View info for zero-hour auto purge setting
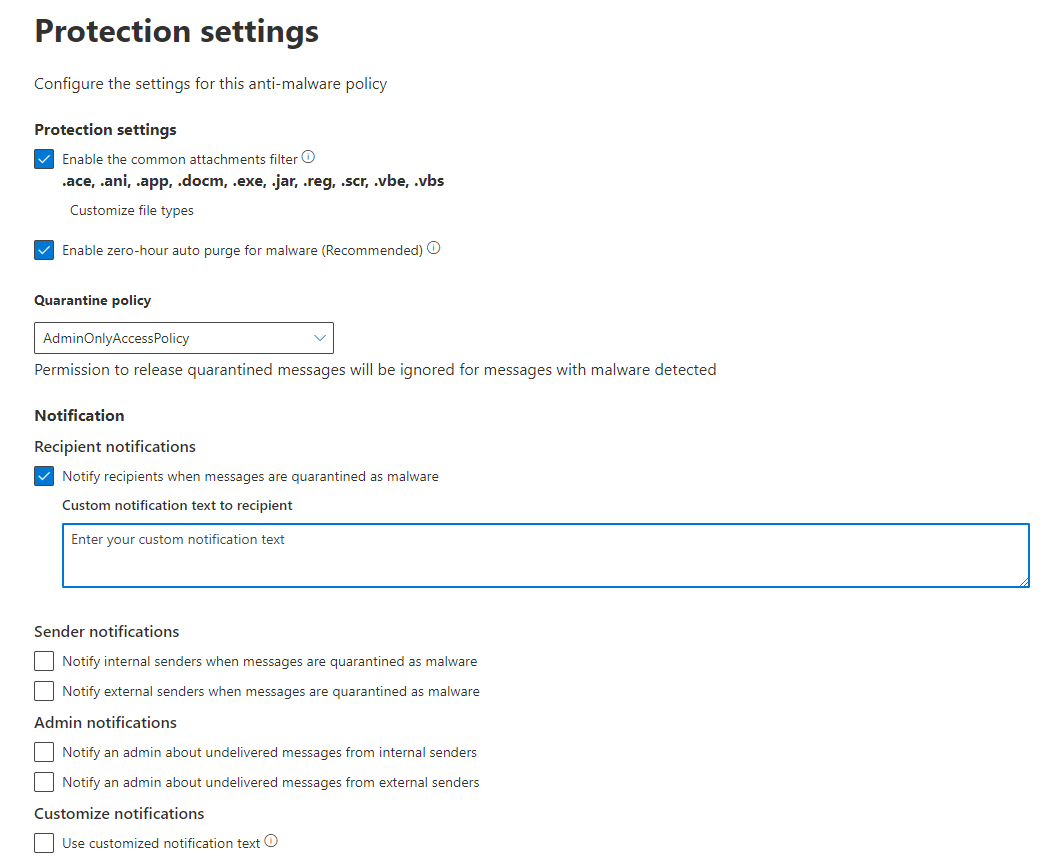Image resolution: width=1051 pixels, height=868 pixels. click(x=433, y=247)
